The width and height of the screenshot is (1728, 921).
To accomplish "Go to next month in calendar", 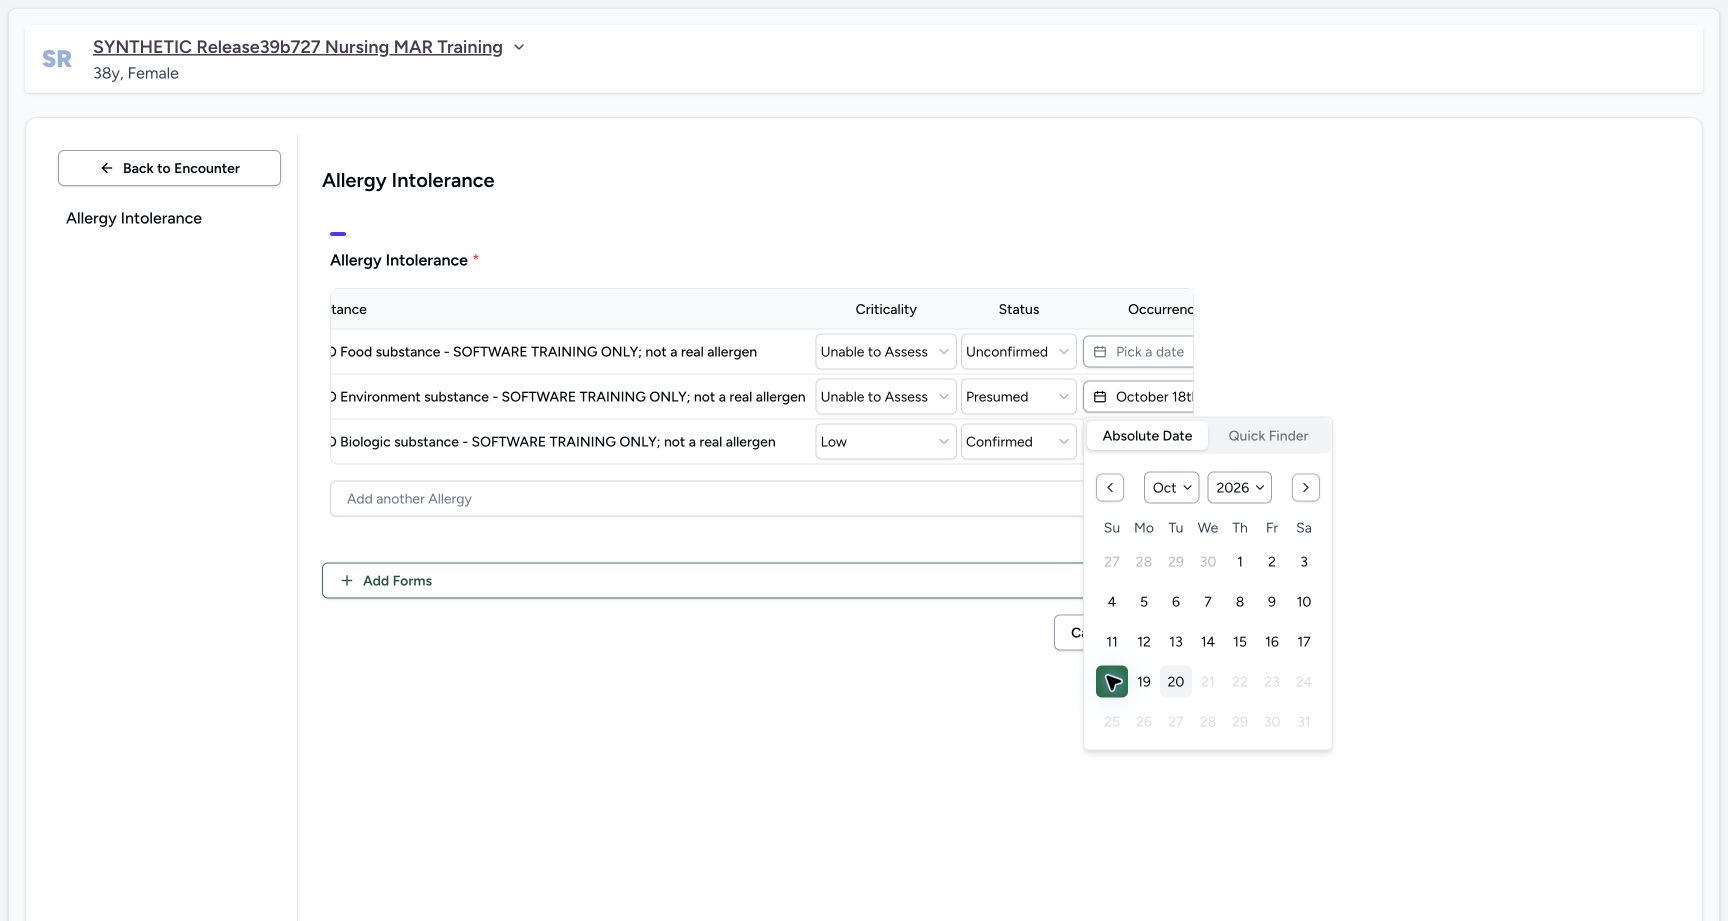I will (x=1305, y=487).
